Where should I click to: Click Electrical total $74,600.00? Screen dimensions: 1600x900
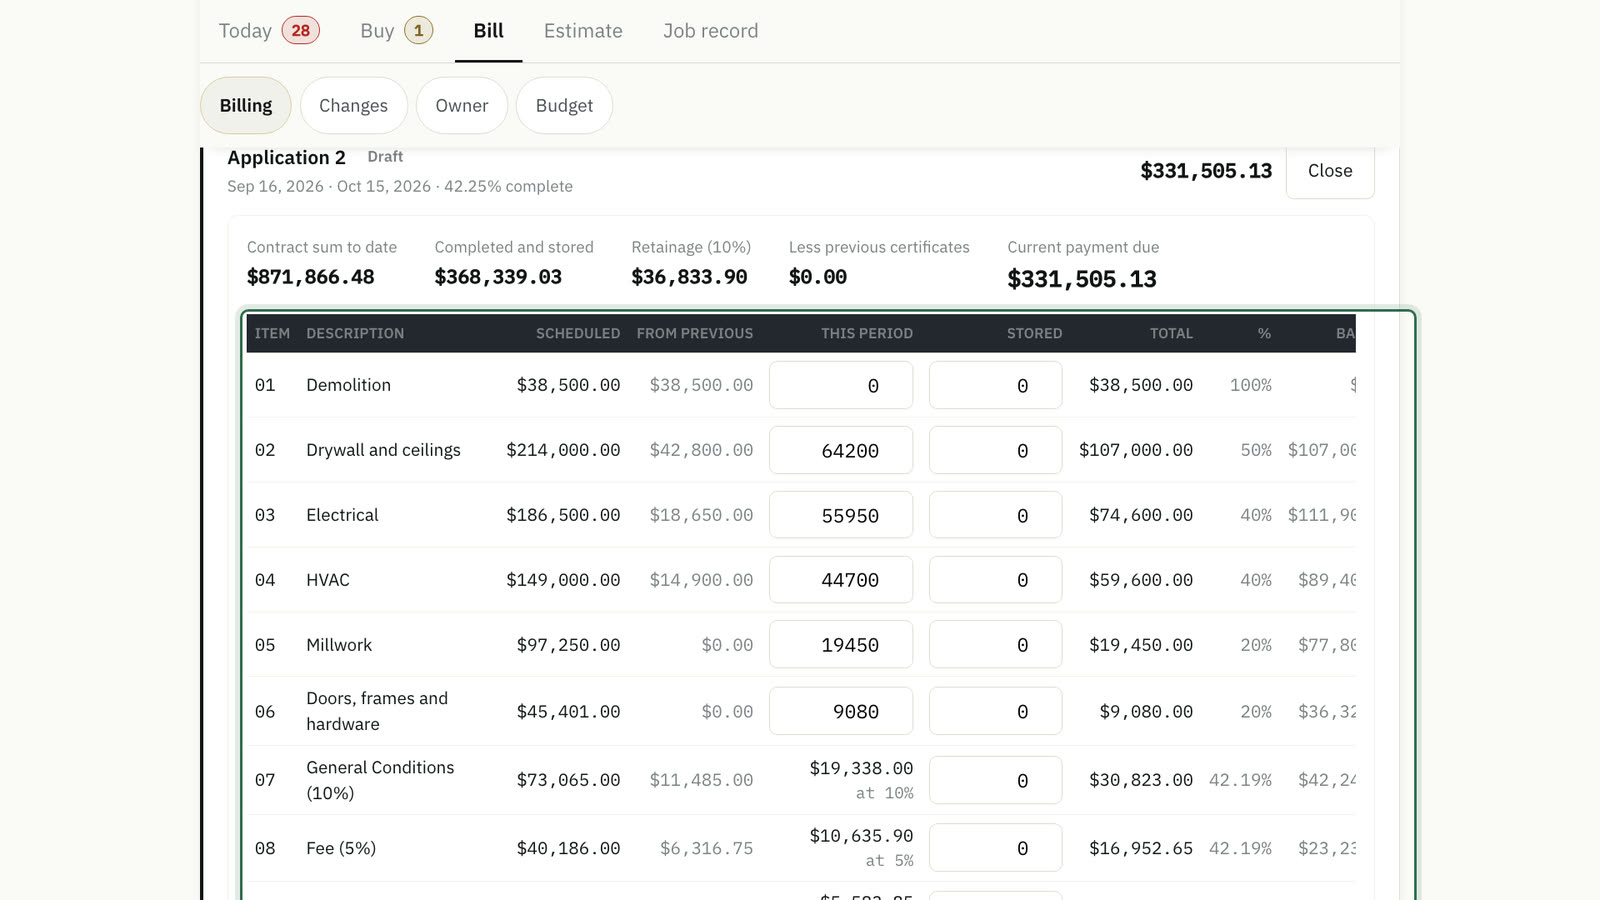tap(1141, 515)
